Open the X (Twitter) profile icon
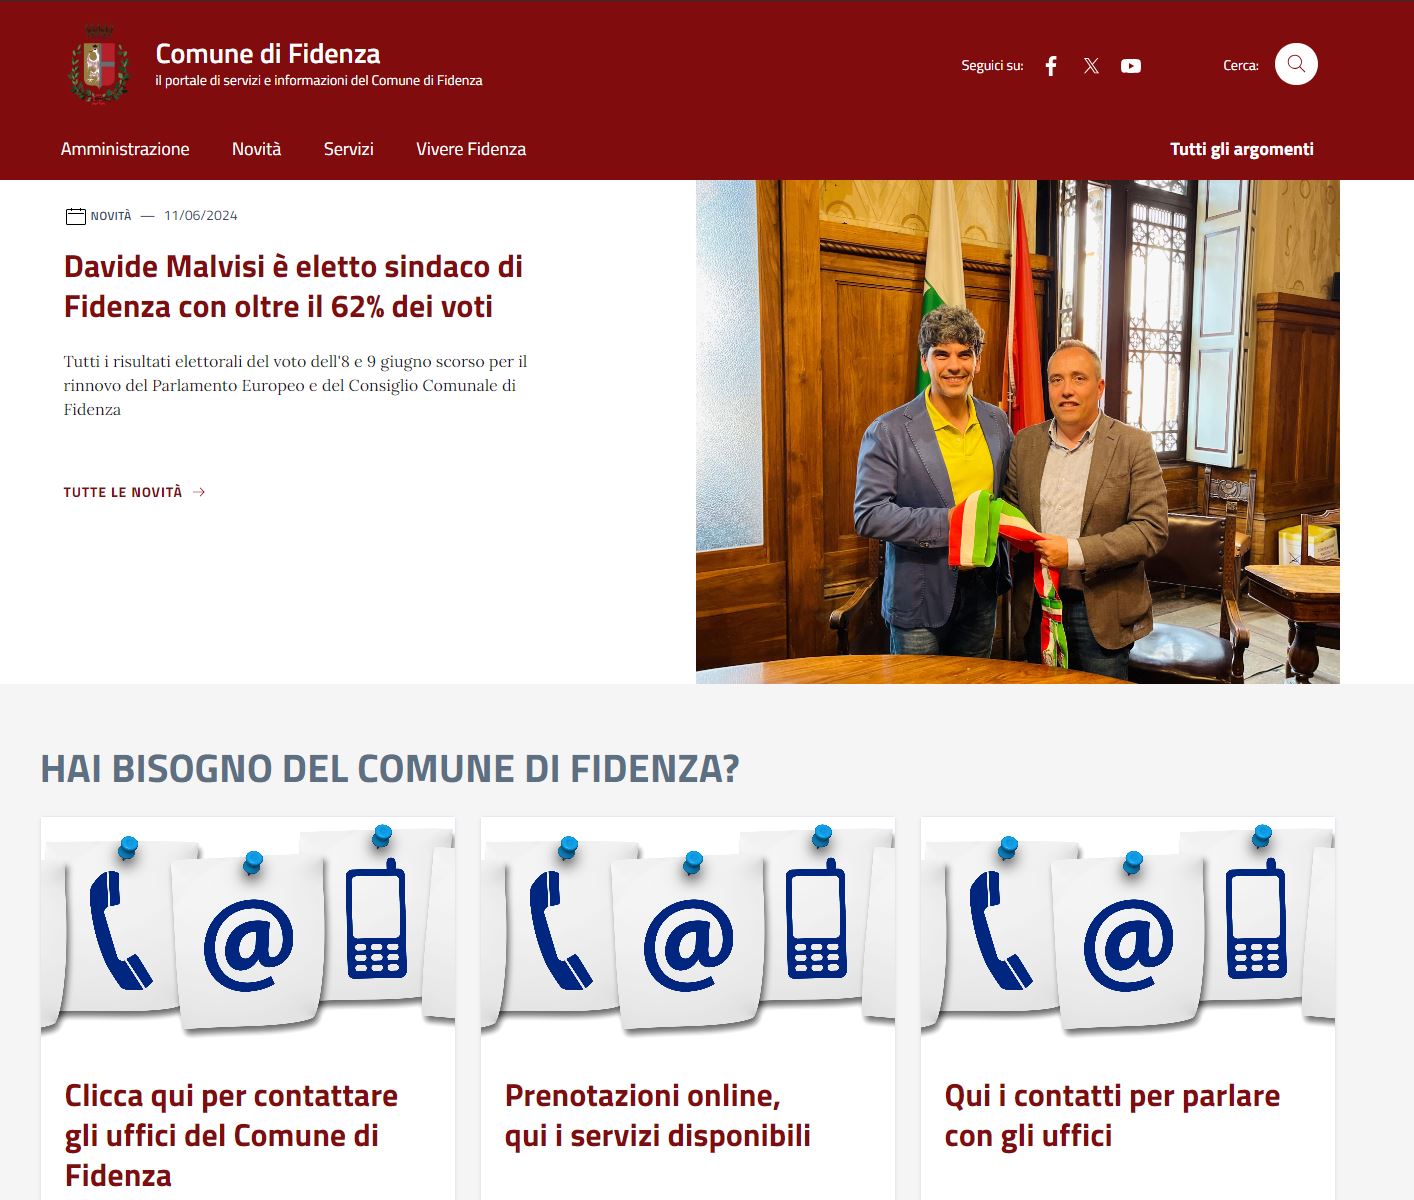This screenshot has width=1414, height=1200. click(1091, 66)
